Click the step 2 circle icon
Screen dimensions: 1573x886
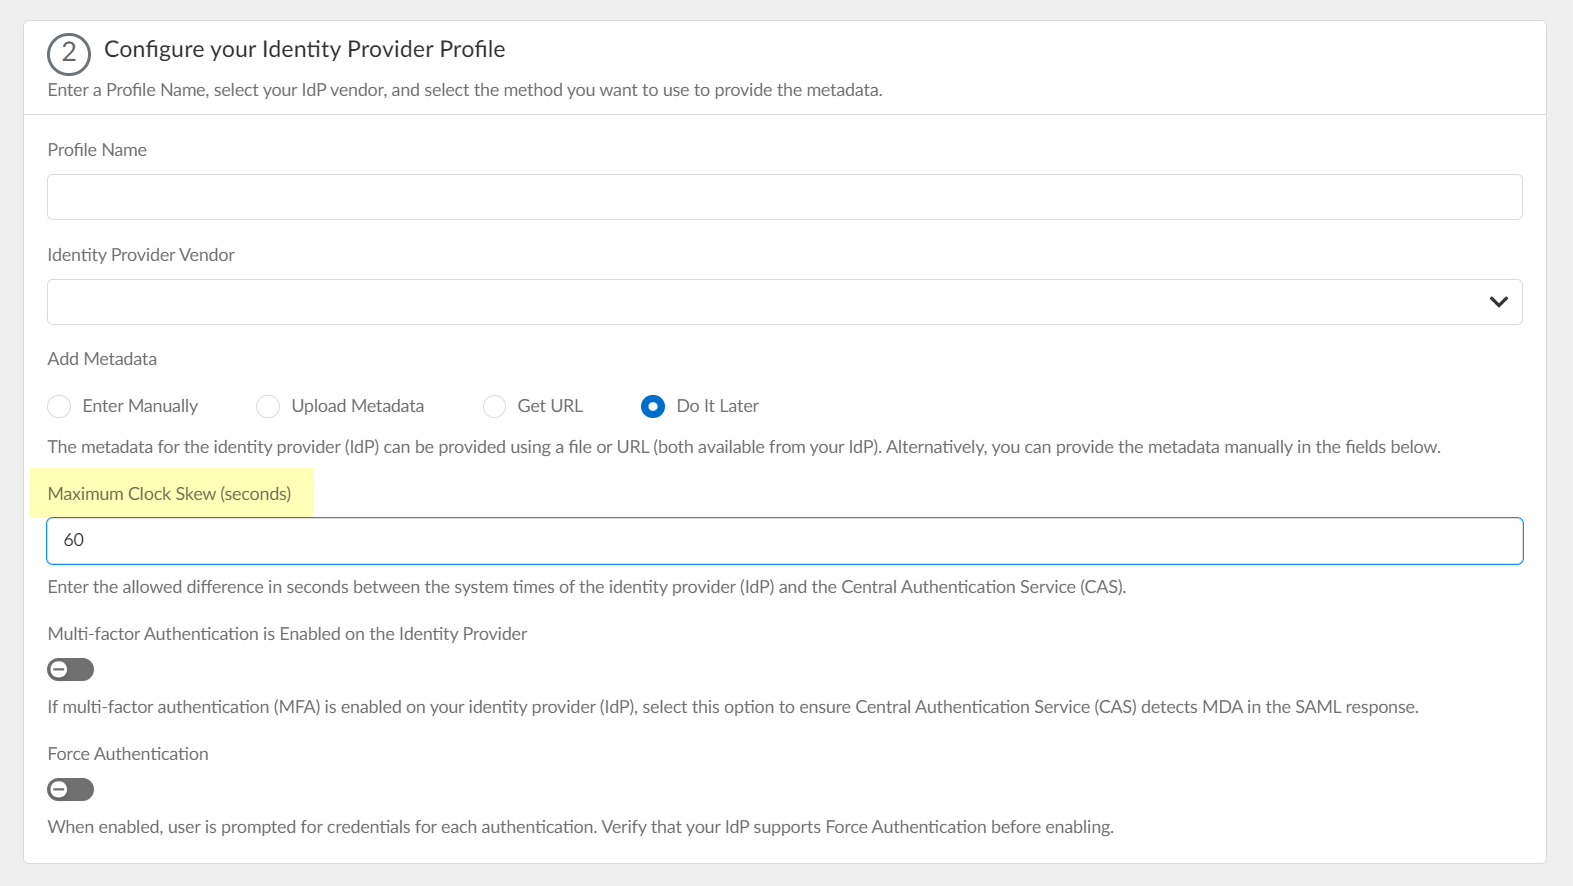point(68,53)
